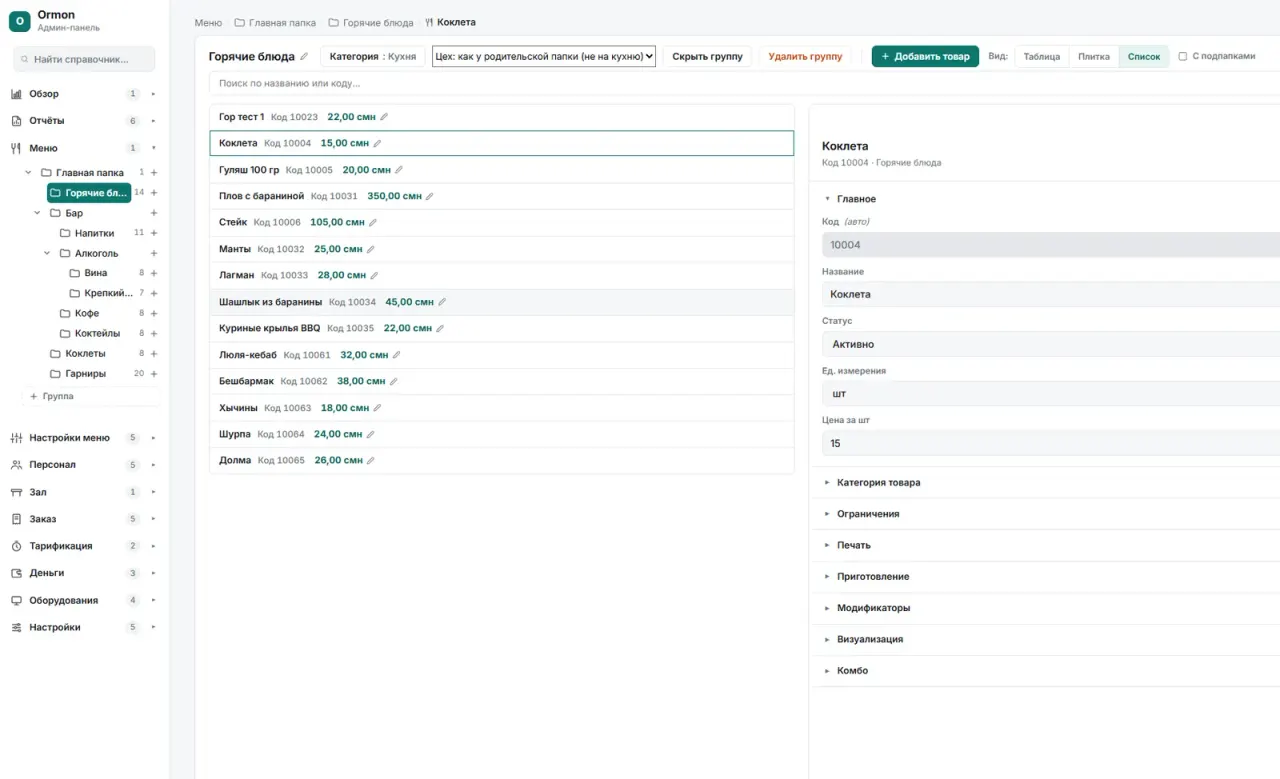Click the Добавить товар button
Screen dimensions: 1280x779
(x=925, y=57)
